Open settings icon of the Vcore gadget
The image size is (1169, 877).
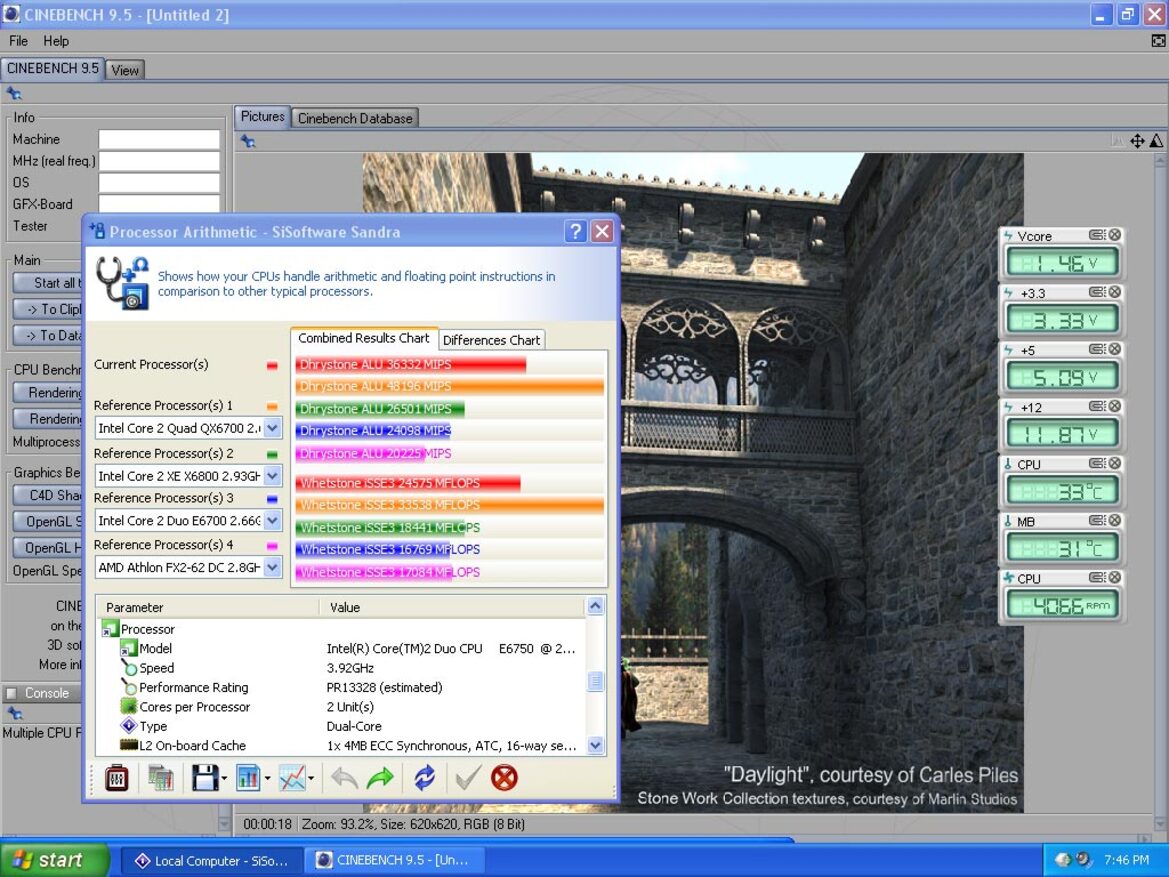[x=1097, y=235]
